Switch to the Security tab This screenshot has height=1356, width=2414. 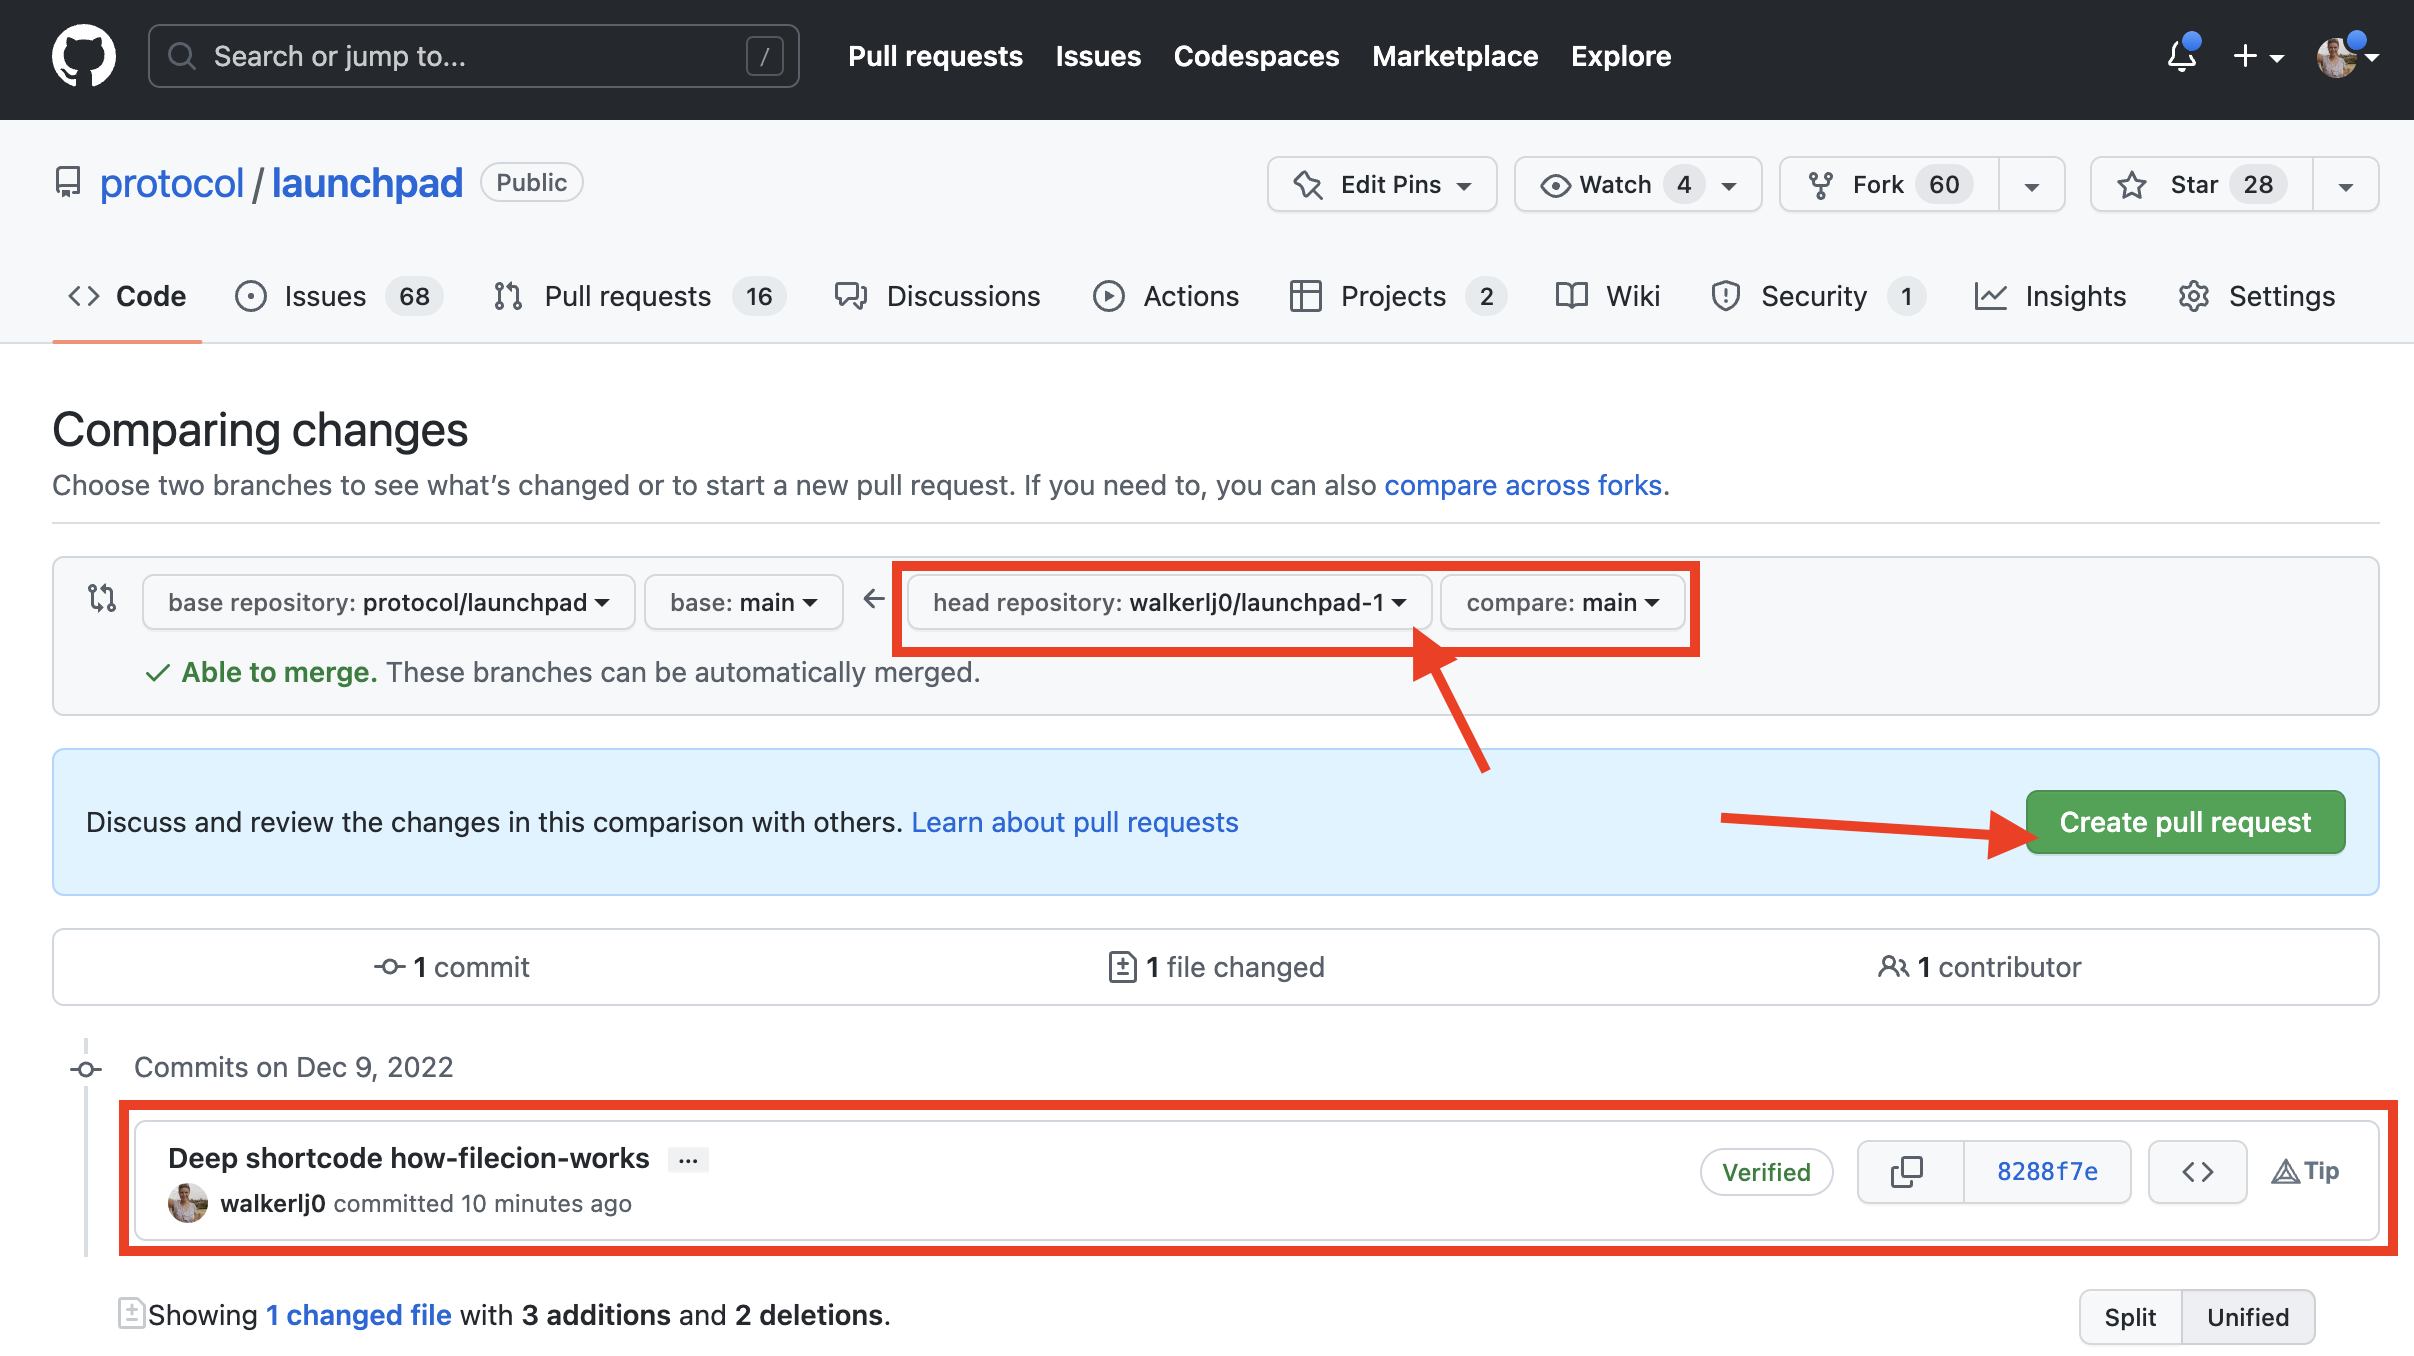point(1817,296)
